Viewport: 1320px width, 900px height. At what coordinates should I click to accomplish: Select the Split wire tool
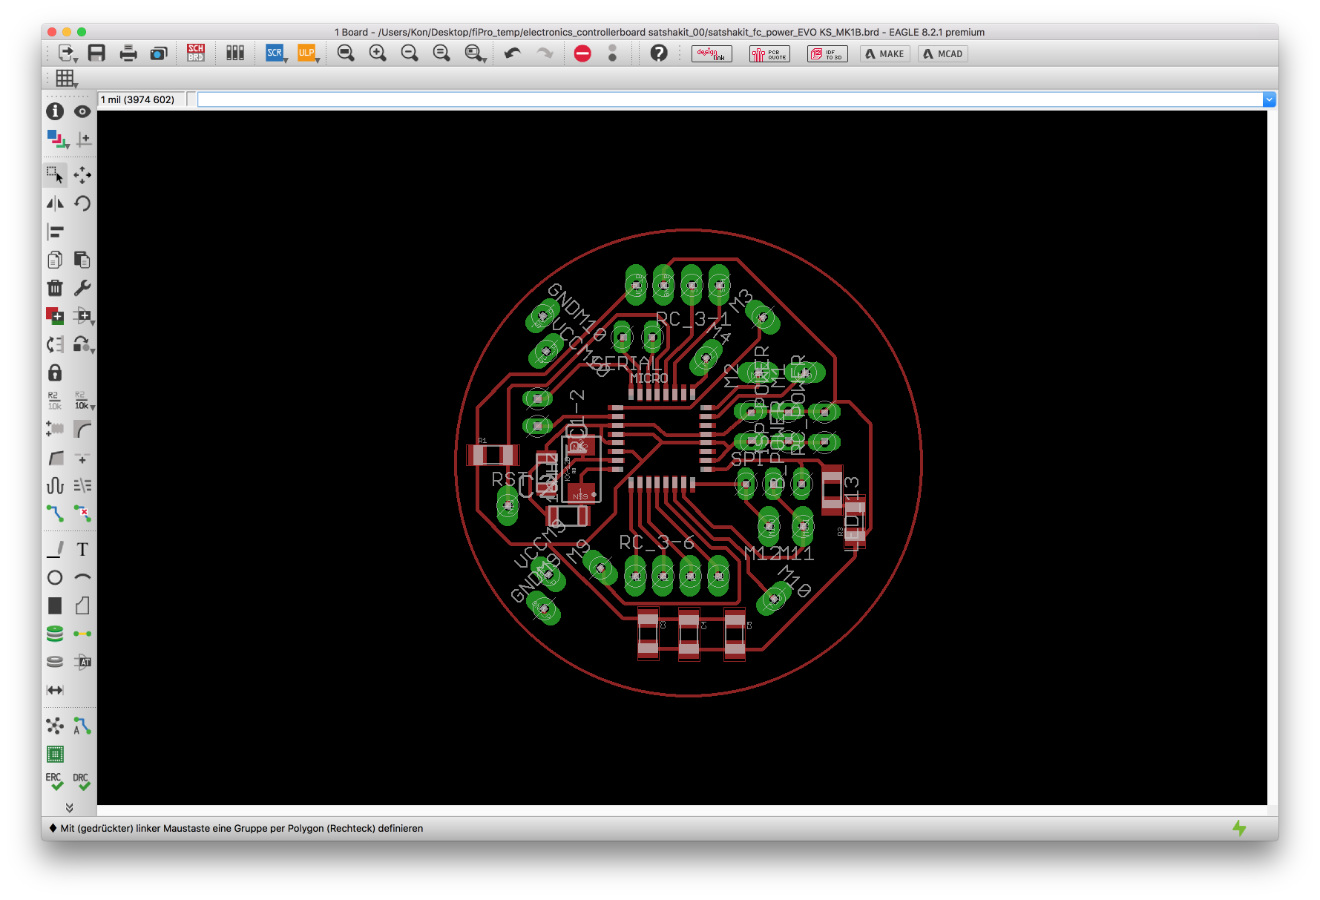55,457
